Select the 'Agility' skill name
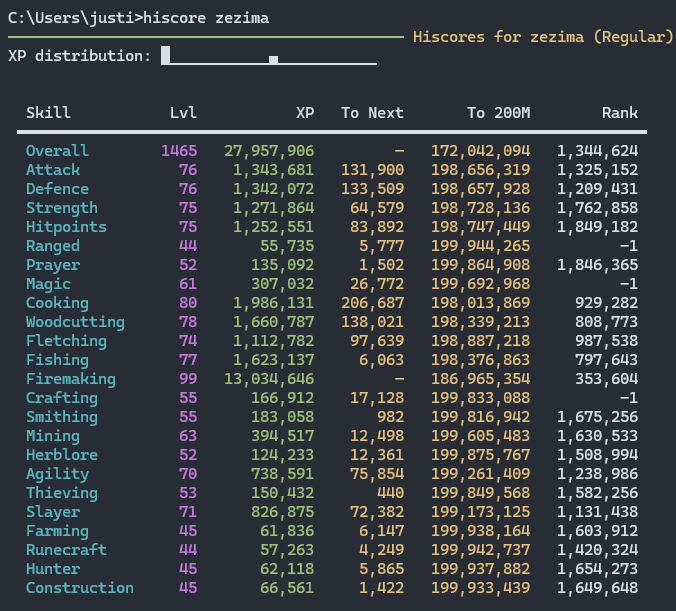 pyautogui.click(x=57, y=474)
